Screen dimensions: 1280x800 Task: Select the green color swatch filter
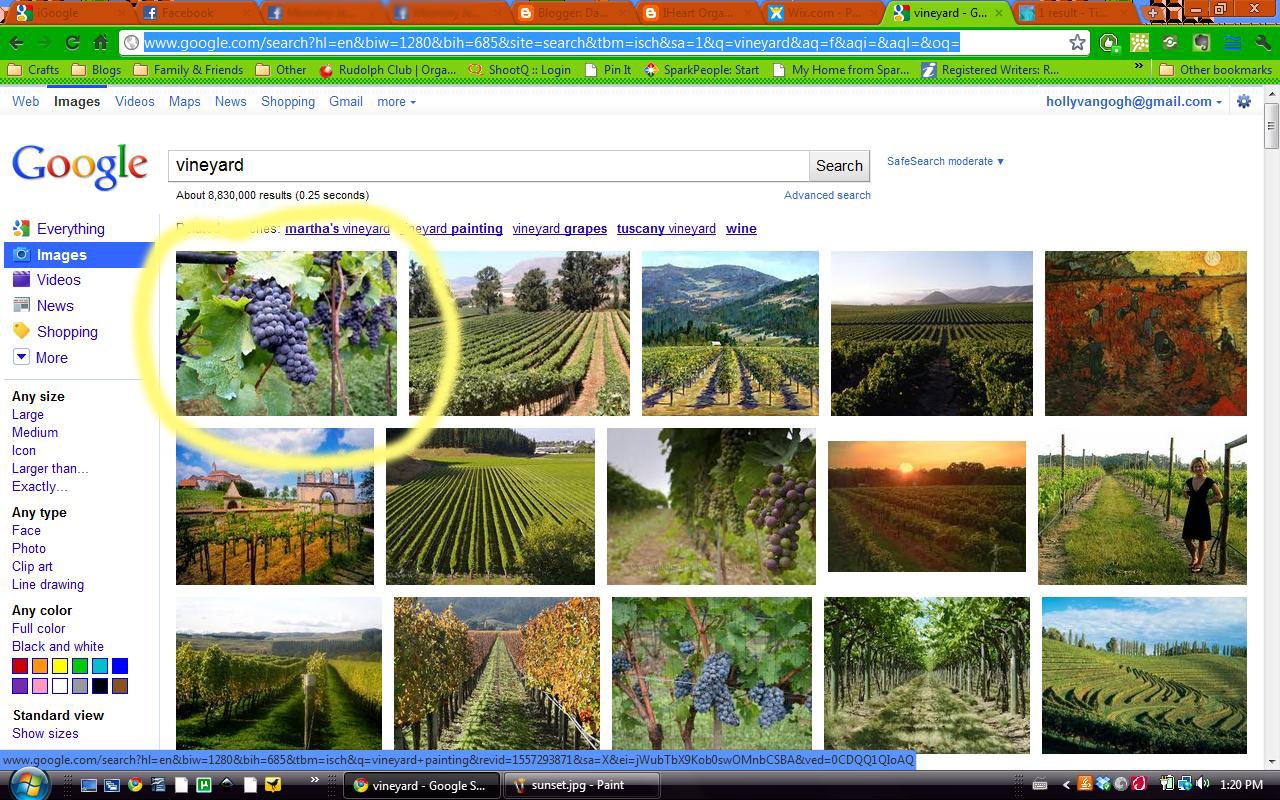[80, 666]
